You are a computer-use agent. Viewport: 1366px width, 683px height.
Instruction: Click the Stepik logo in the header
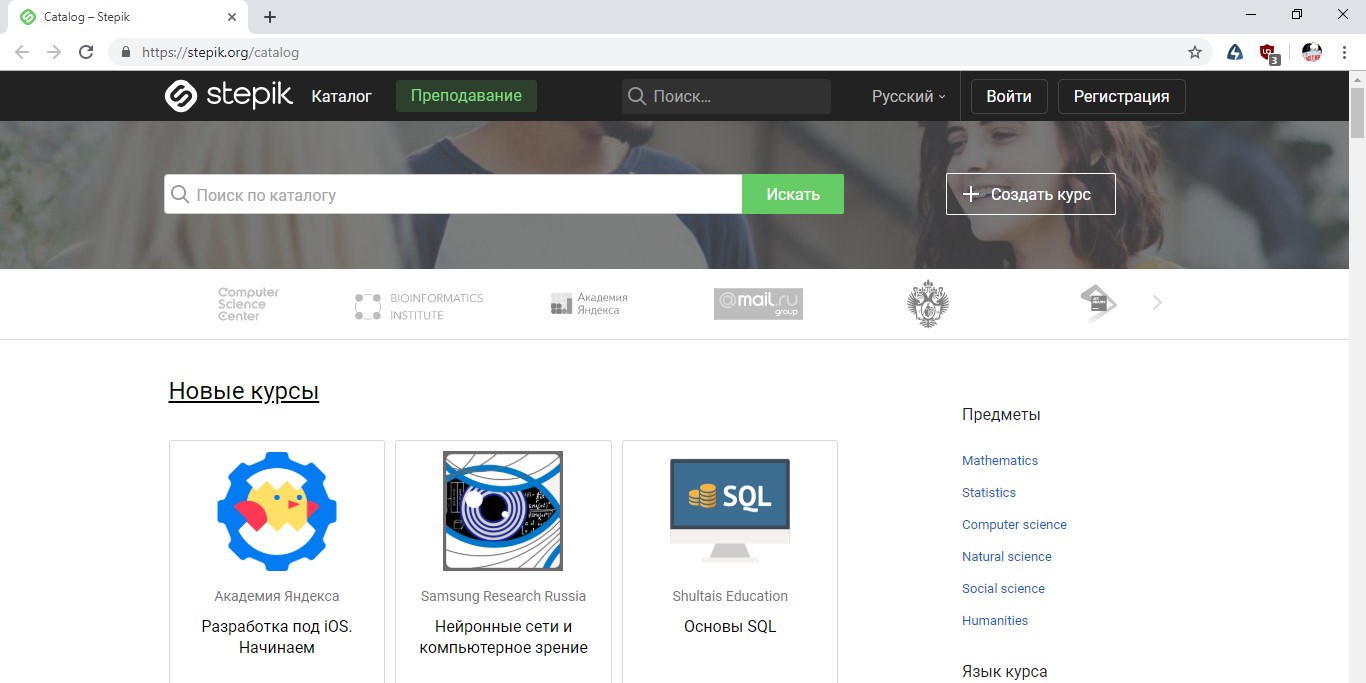[228, 96]
